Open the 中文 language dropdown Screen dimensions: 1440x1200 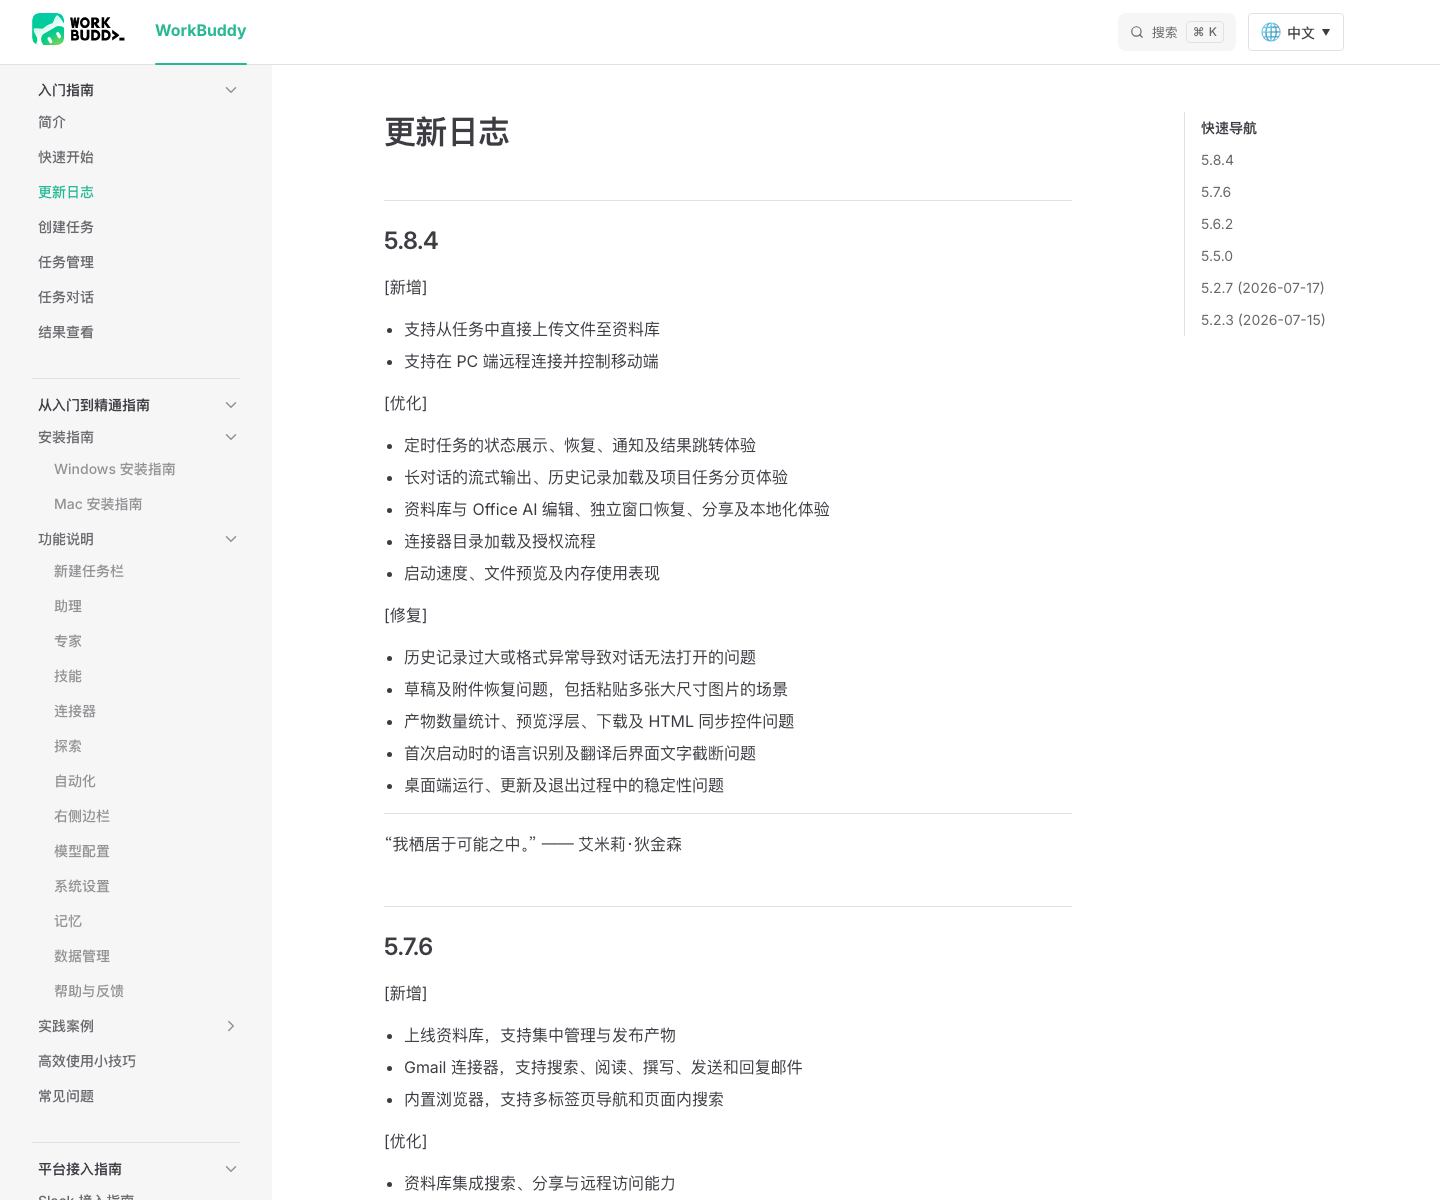[x=1295, y=32]
